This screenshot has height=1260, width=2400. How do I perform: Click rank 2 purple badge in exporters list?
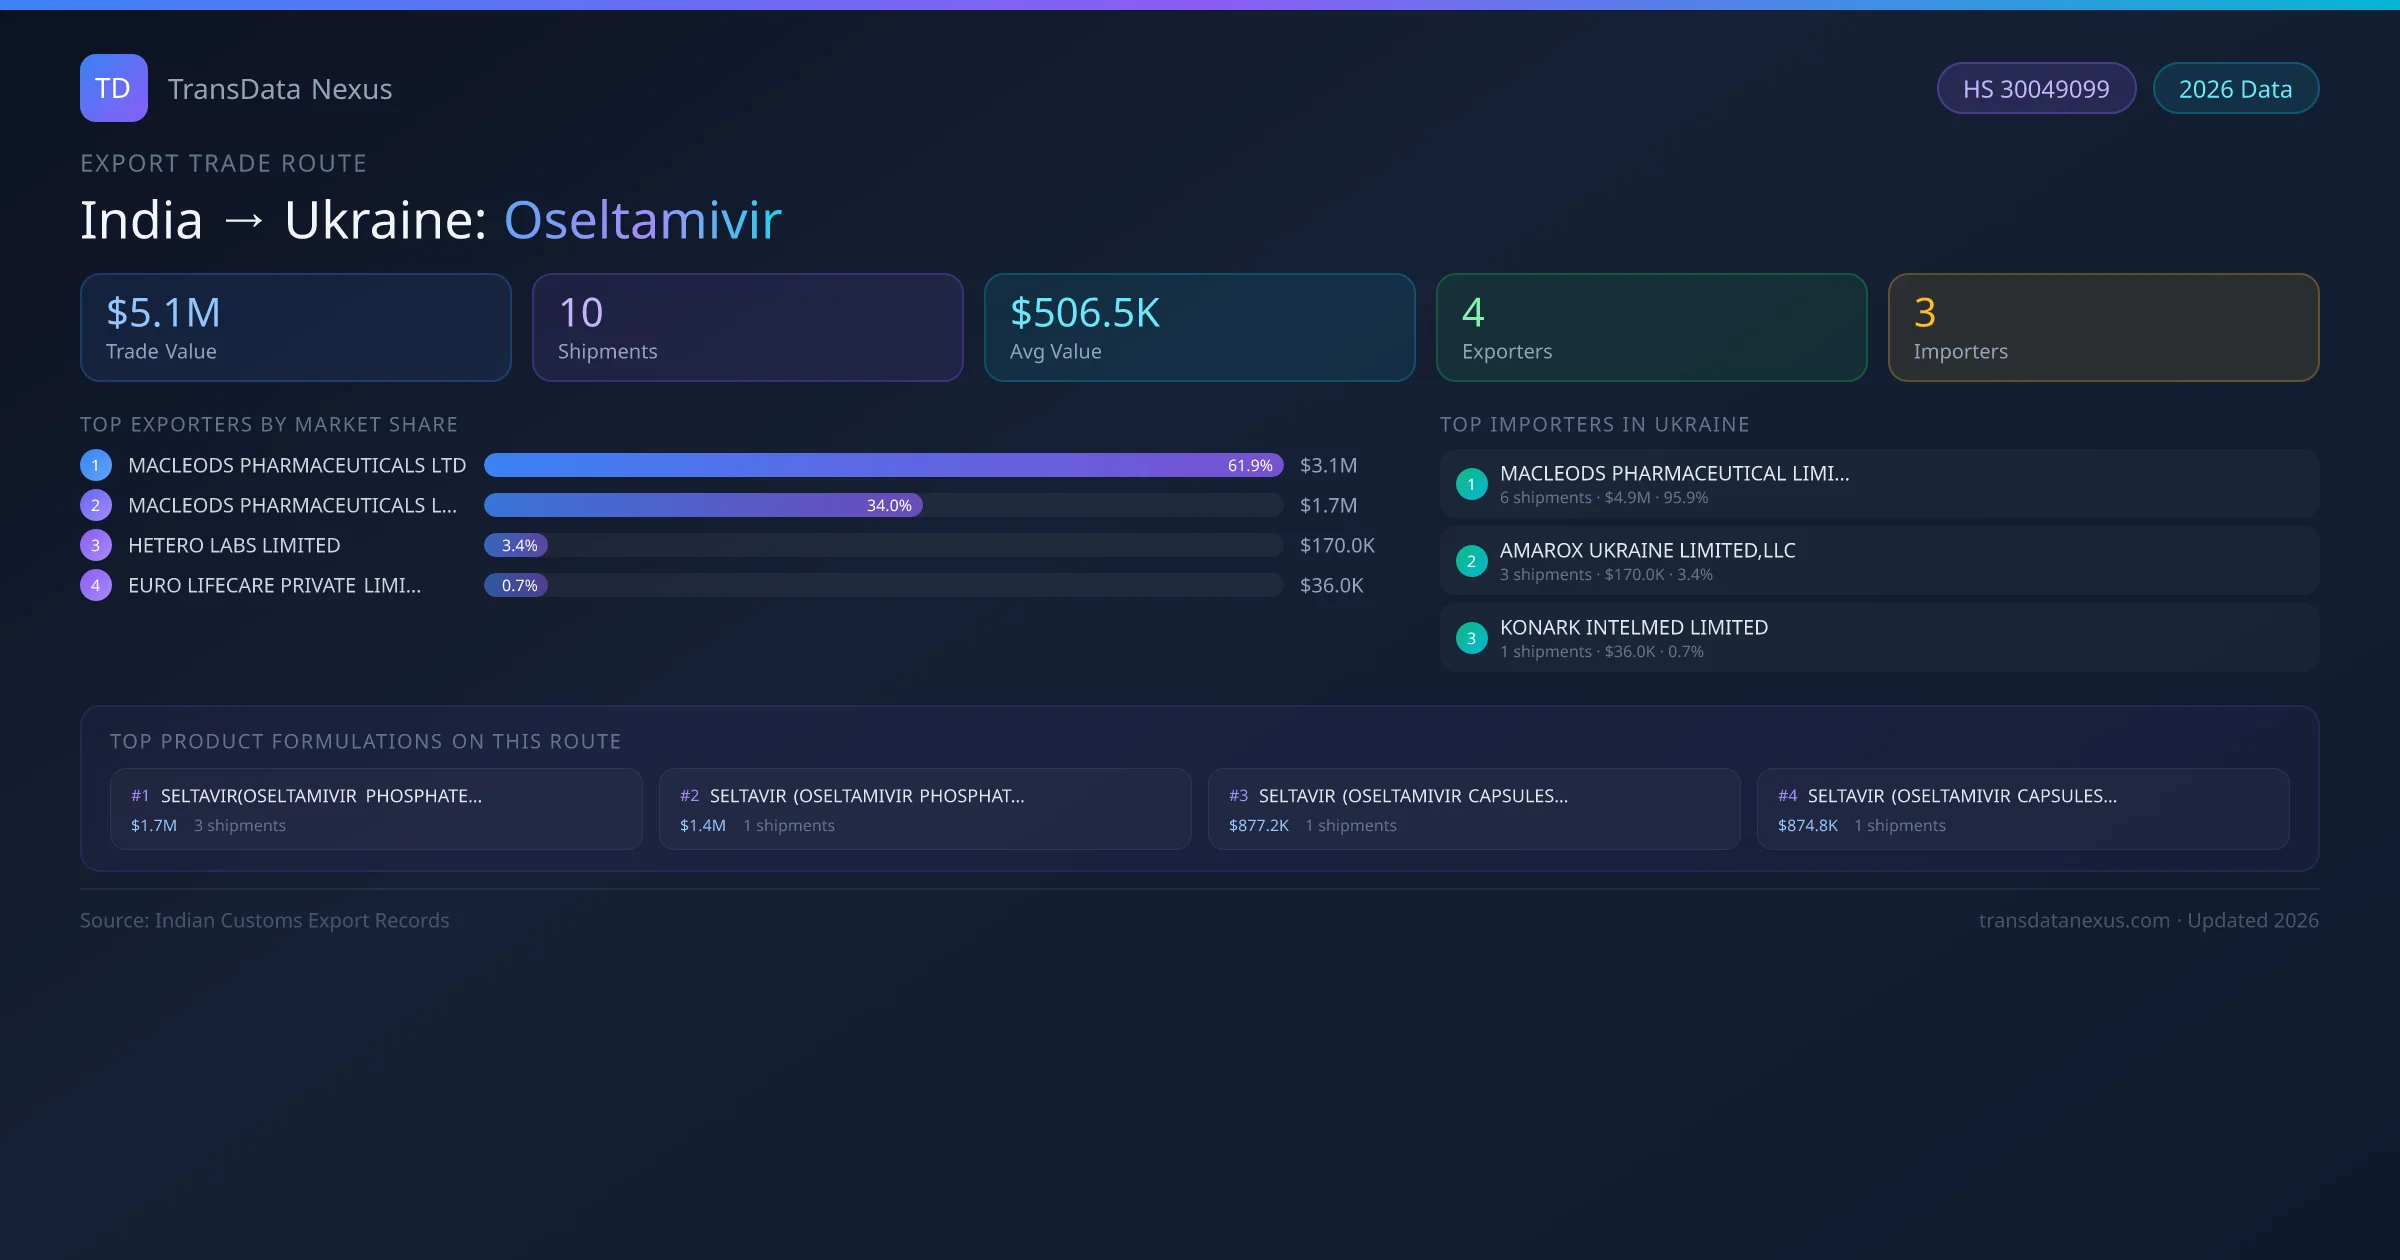pos(96,505)
